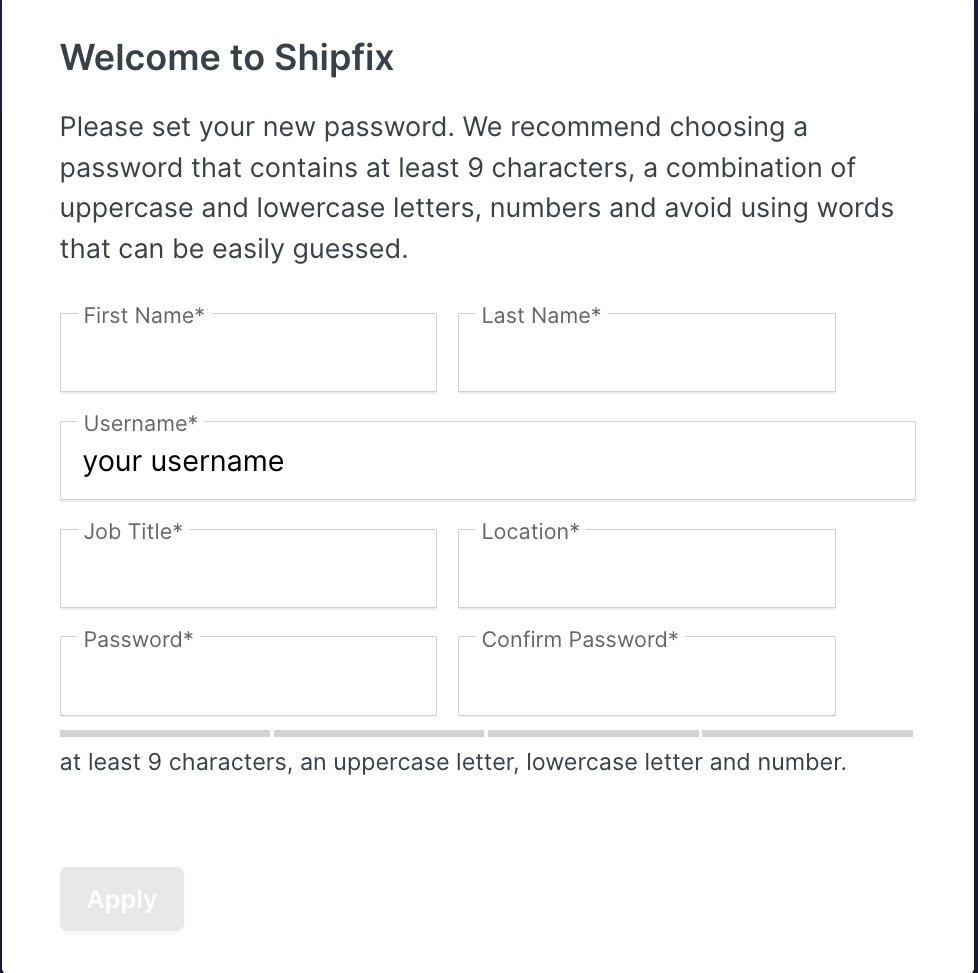This screenshot has width=978, height=973.
Task: Click the 'First Name*' floating label
Action: click(x=144, y=316)
